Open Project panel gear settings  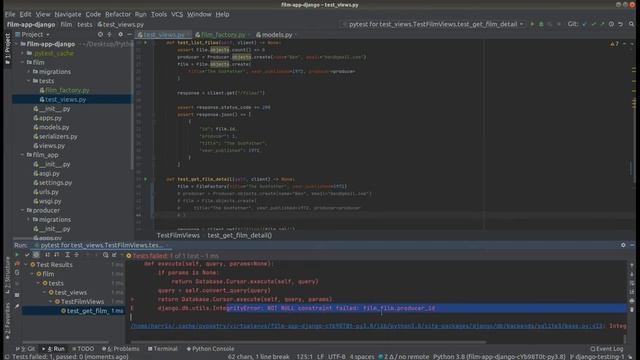tap(120, 35)
